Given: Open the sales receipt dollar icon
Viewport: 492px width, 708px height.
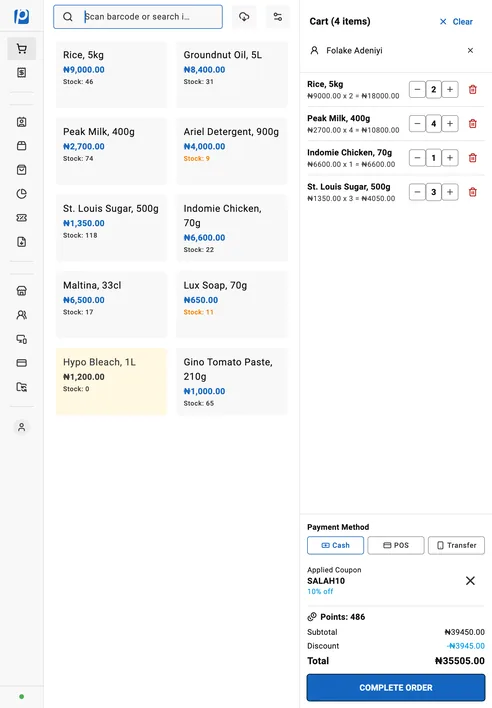Looking at the screenshot, I should point(21,73).
